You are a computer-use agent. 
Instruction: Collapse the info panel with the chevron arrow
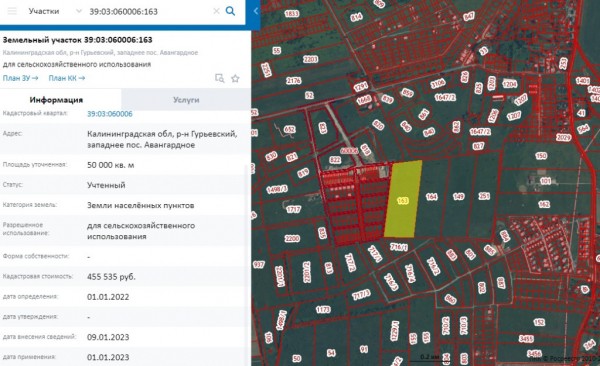256,11
